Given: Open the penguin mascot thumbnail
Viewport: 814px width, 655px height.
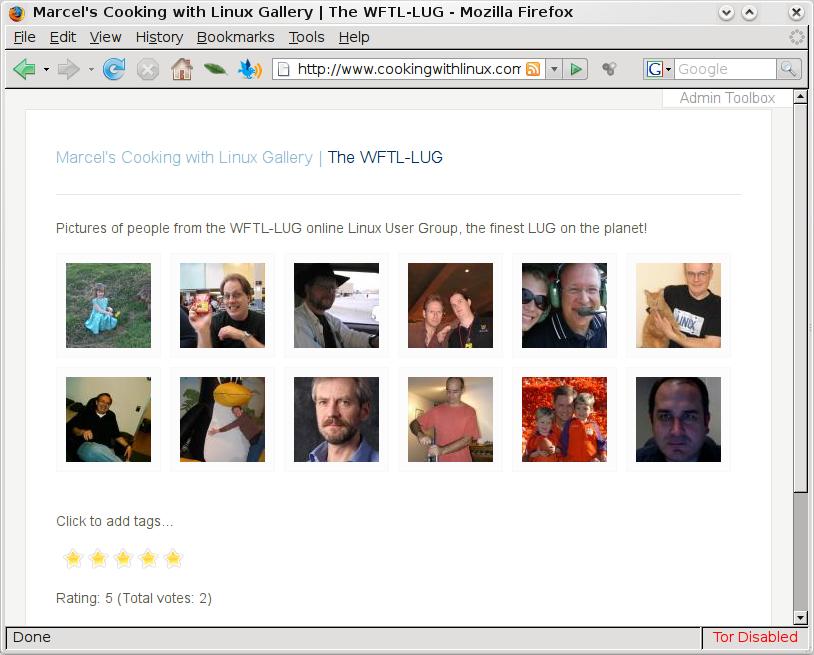Looking at the screenshot, I should 222,419.
